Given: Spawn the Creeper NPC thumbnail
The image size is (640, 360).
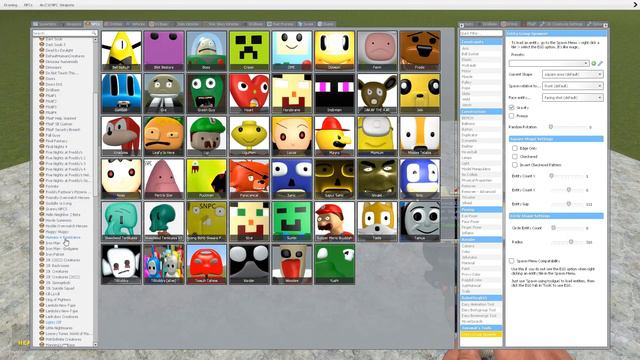Looking at the screenshot, I should pos(249,51).
